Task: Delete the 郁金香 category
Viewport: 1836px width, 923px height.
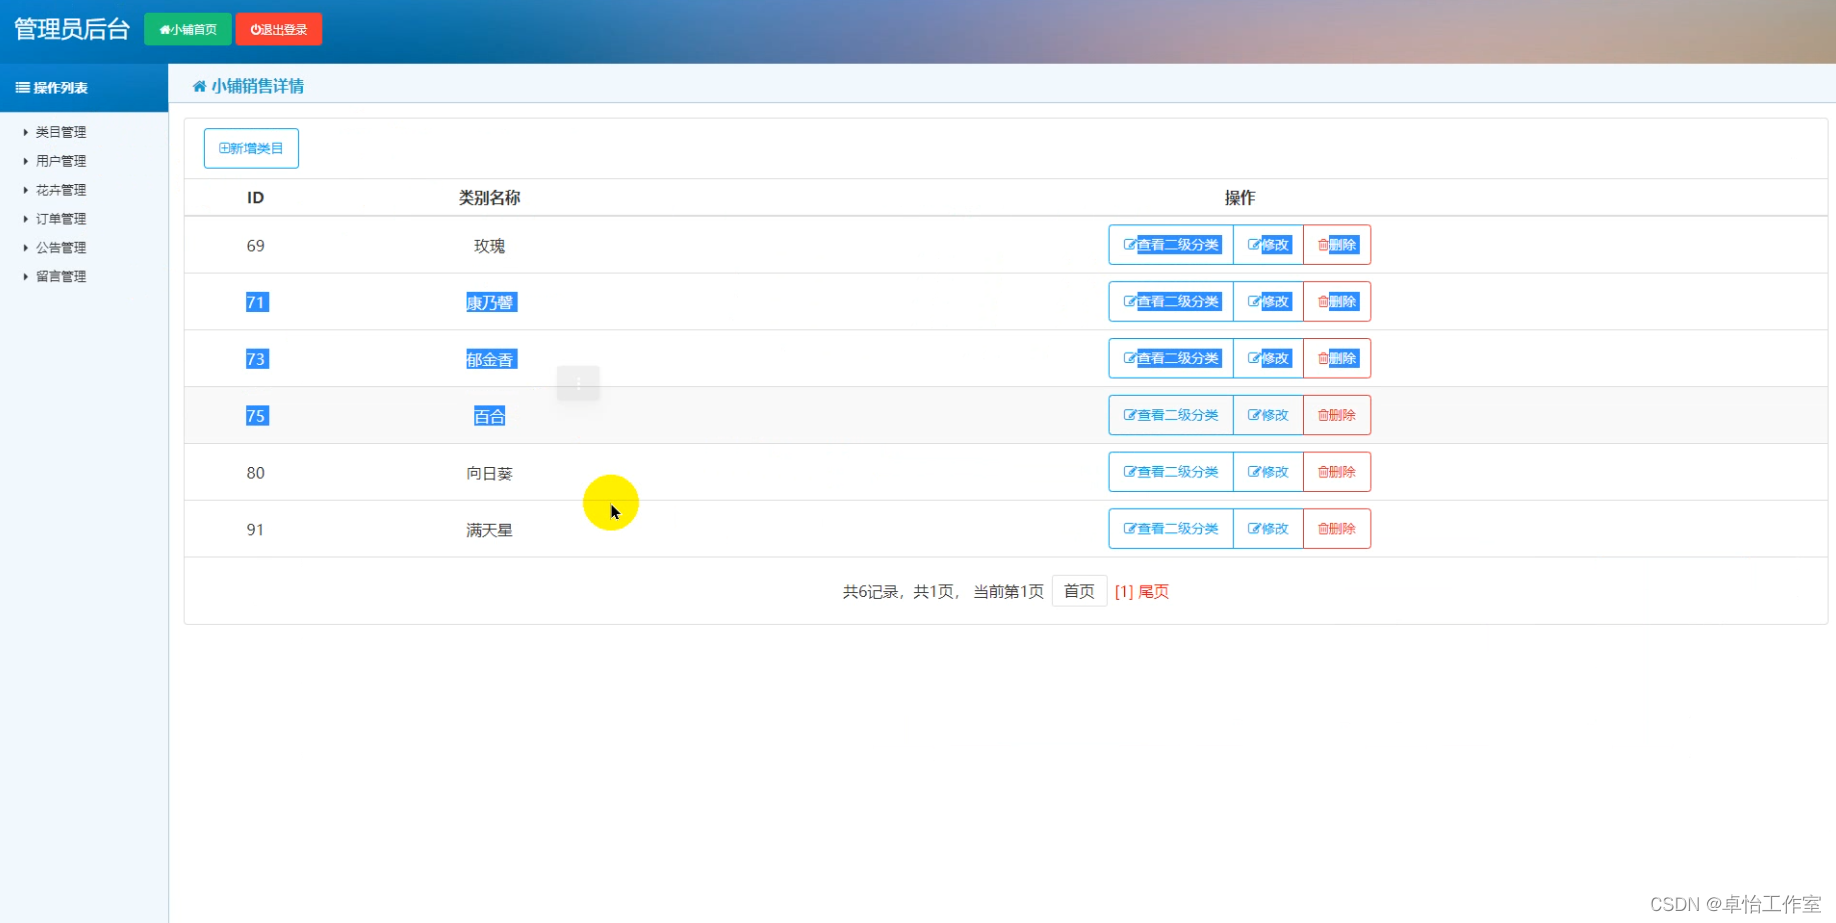Action: pyautogui.click(x=1337, y=359)
